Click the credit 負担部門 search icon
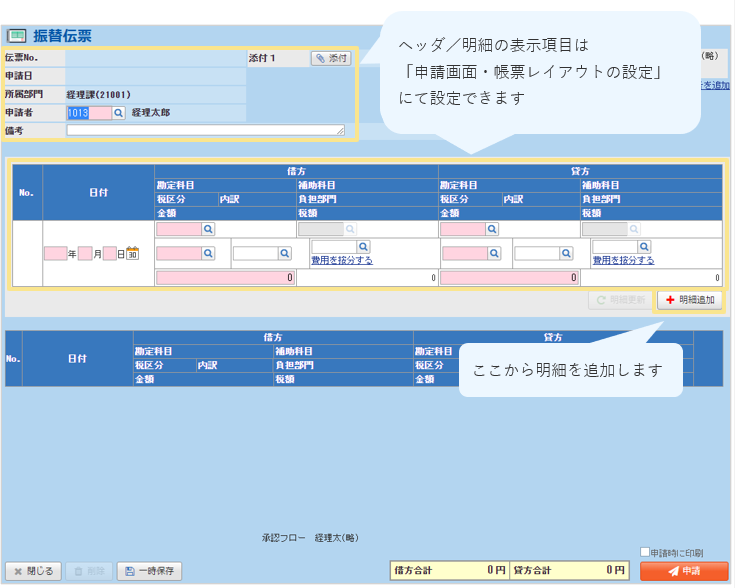 tap(645, 246)
